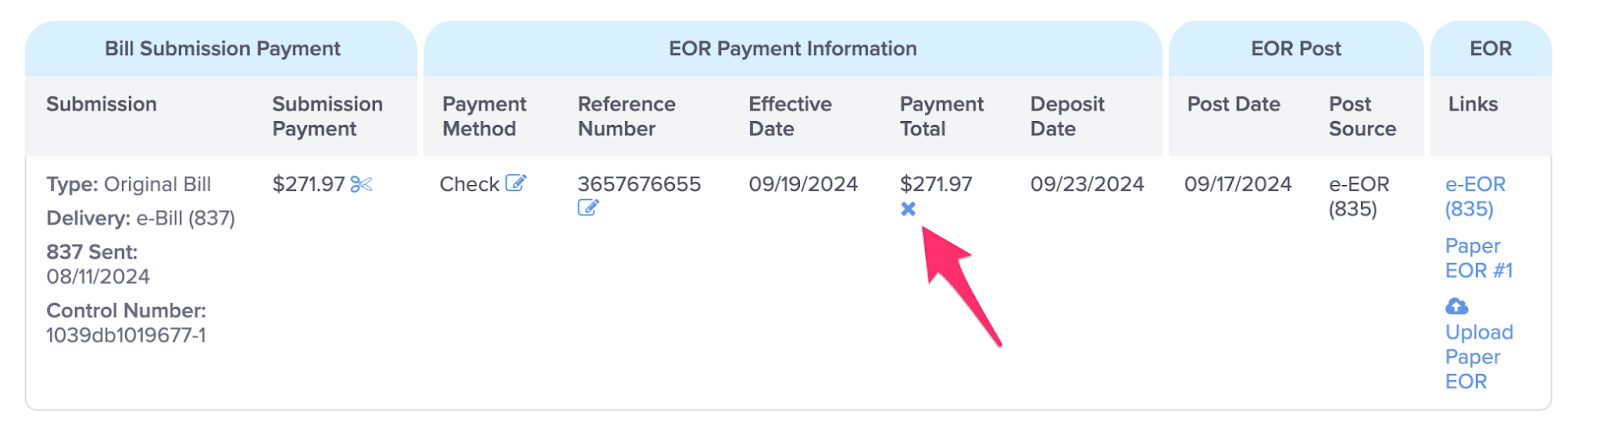
Task: Open the Paper EOR #1 link
Action: click(x=1478, y=258)
